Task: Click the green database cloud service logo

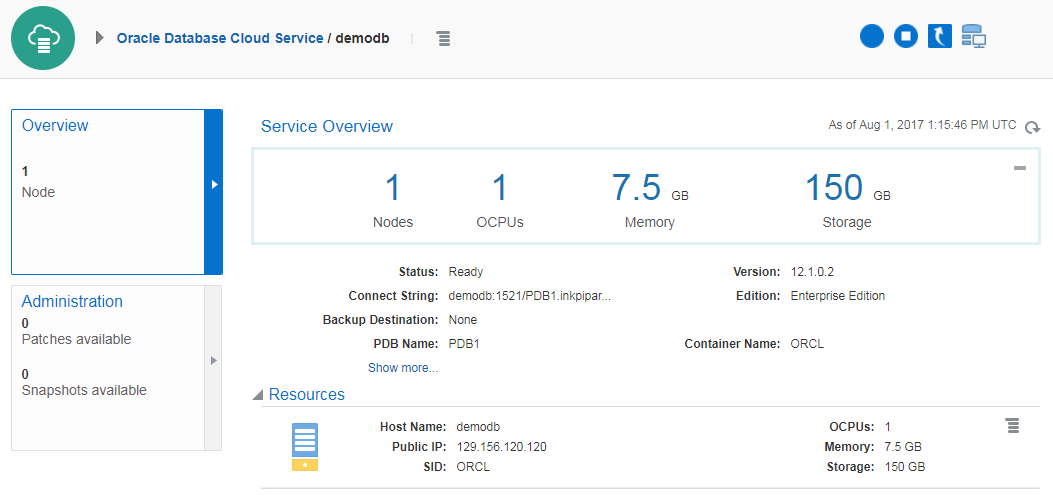Action: 43,38
